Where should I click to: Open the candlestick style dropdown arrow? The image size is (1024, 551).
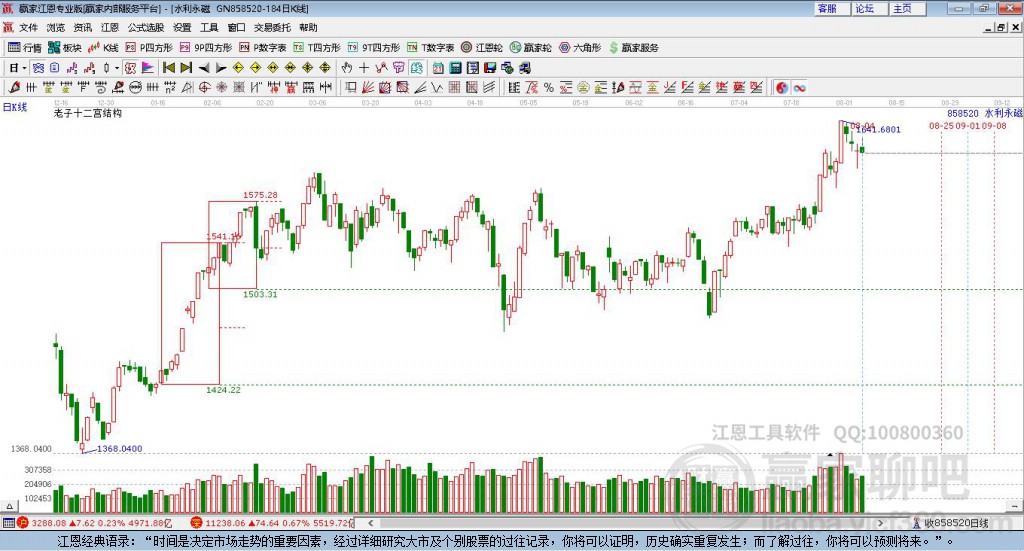117,68
